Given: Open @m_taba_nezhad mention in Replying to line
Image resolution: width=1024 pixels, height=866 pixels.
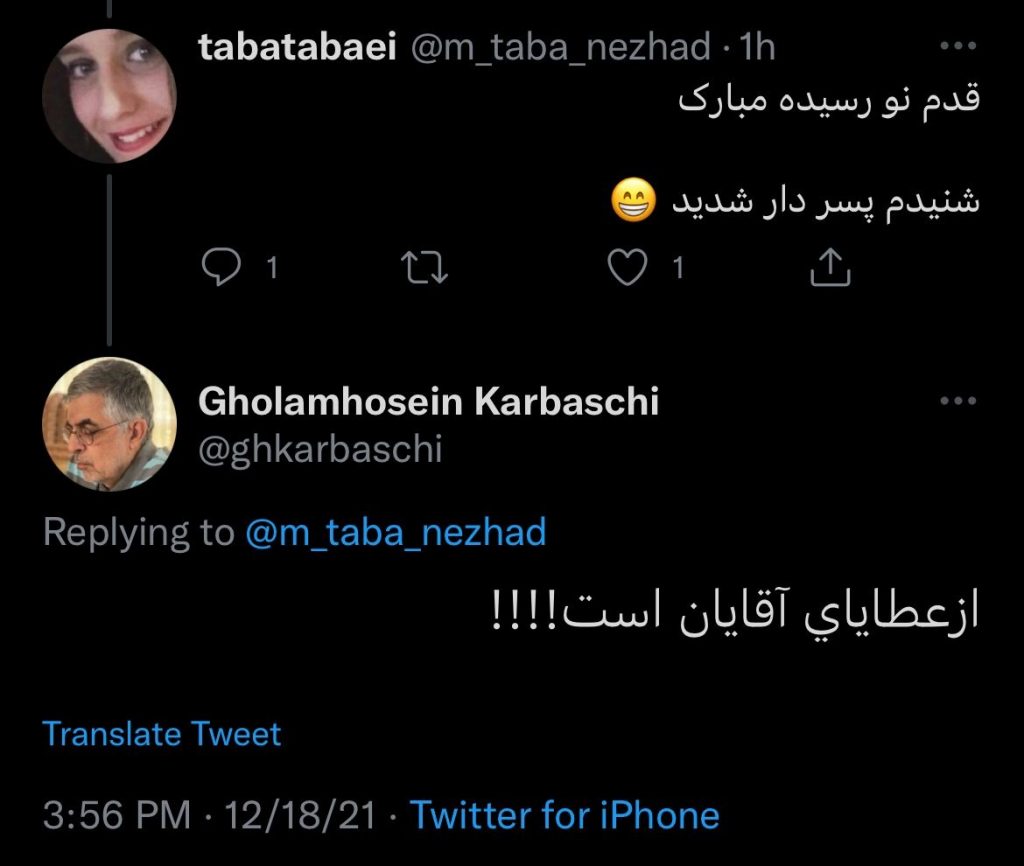Looking at the screenshot, I should 396,531.
